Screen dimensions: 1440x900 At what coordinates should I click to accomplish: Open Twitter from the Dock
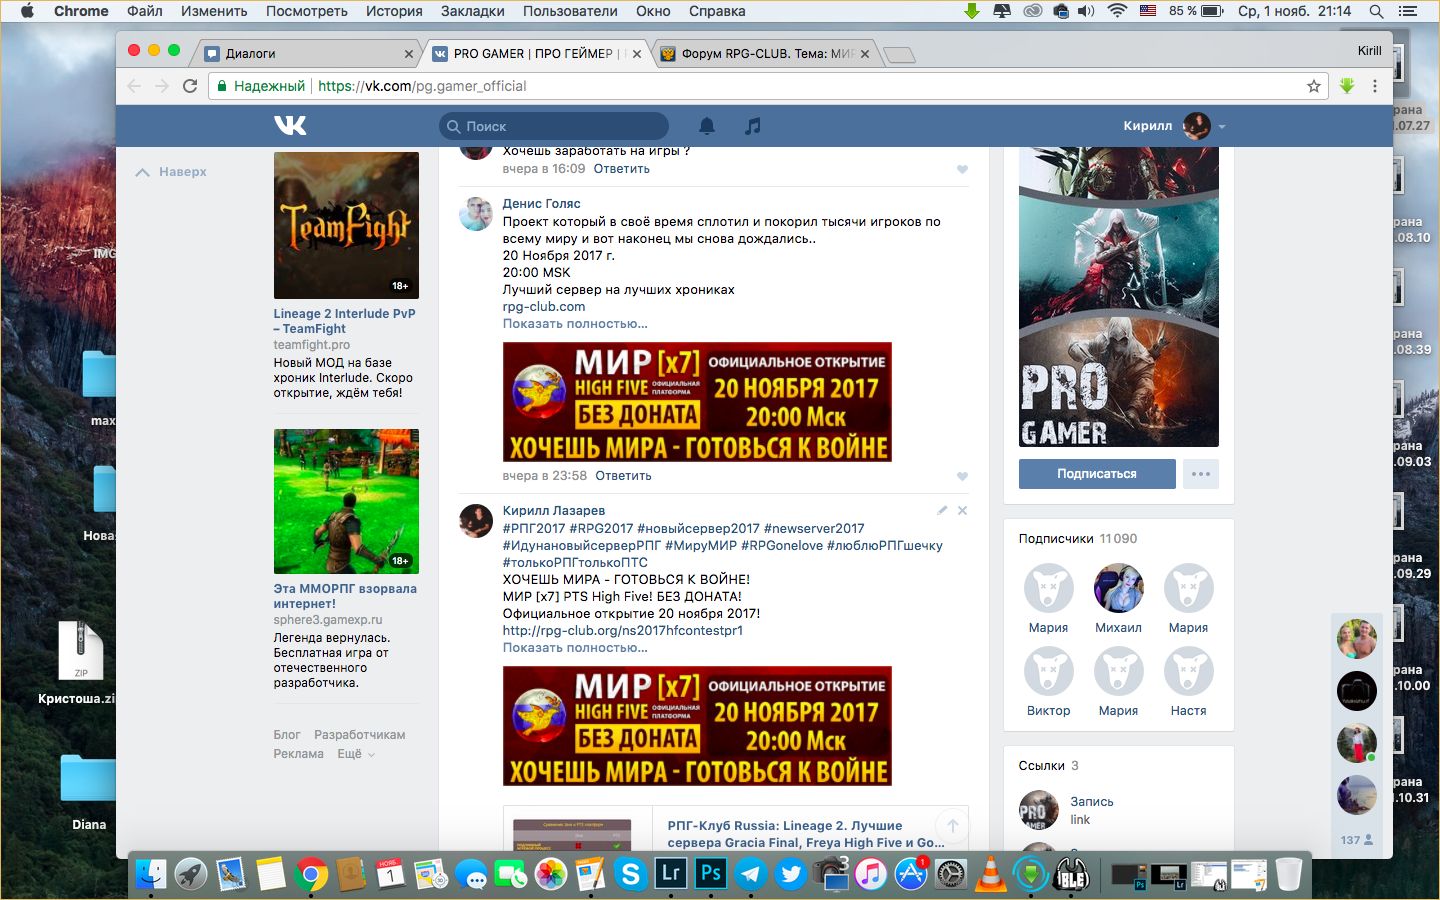tap(791, 874)
